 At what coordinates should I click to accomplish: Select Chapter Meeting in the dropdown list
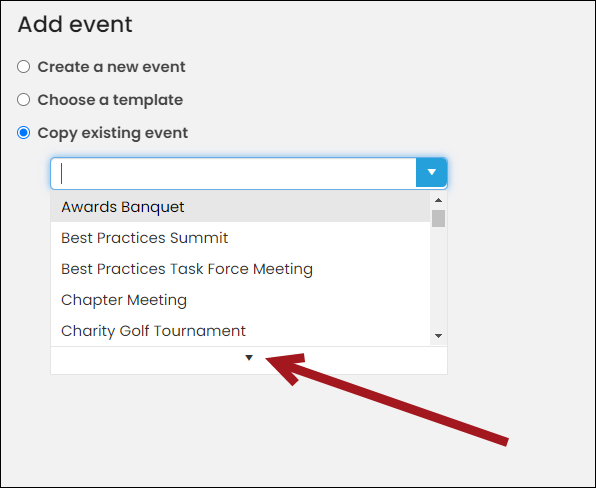pos(240,300)
